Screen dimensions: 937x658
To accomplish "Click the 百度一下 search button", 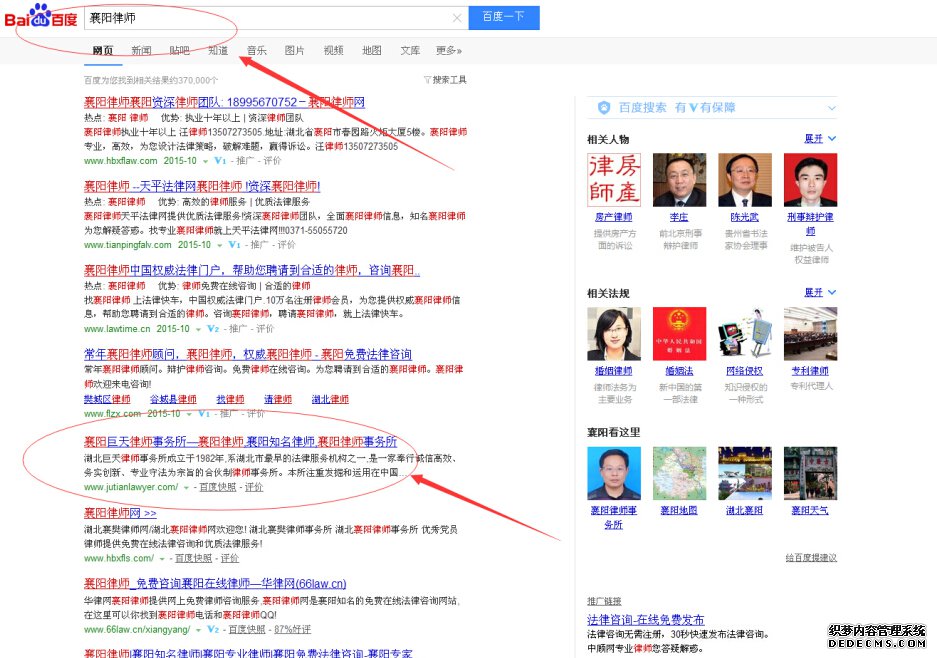I will tap(504, 17).
